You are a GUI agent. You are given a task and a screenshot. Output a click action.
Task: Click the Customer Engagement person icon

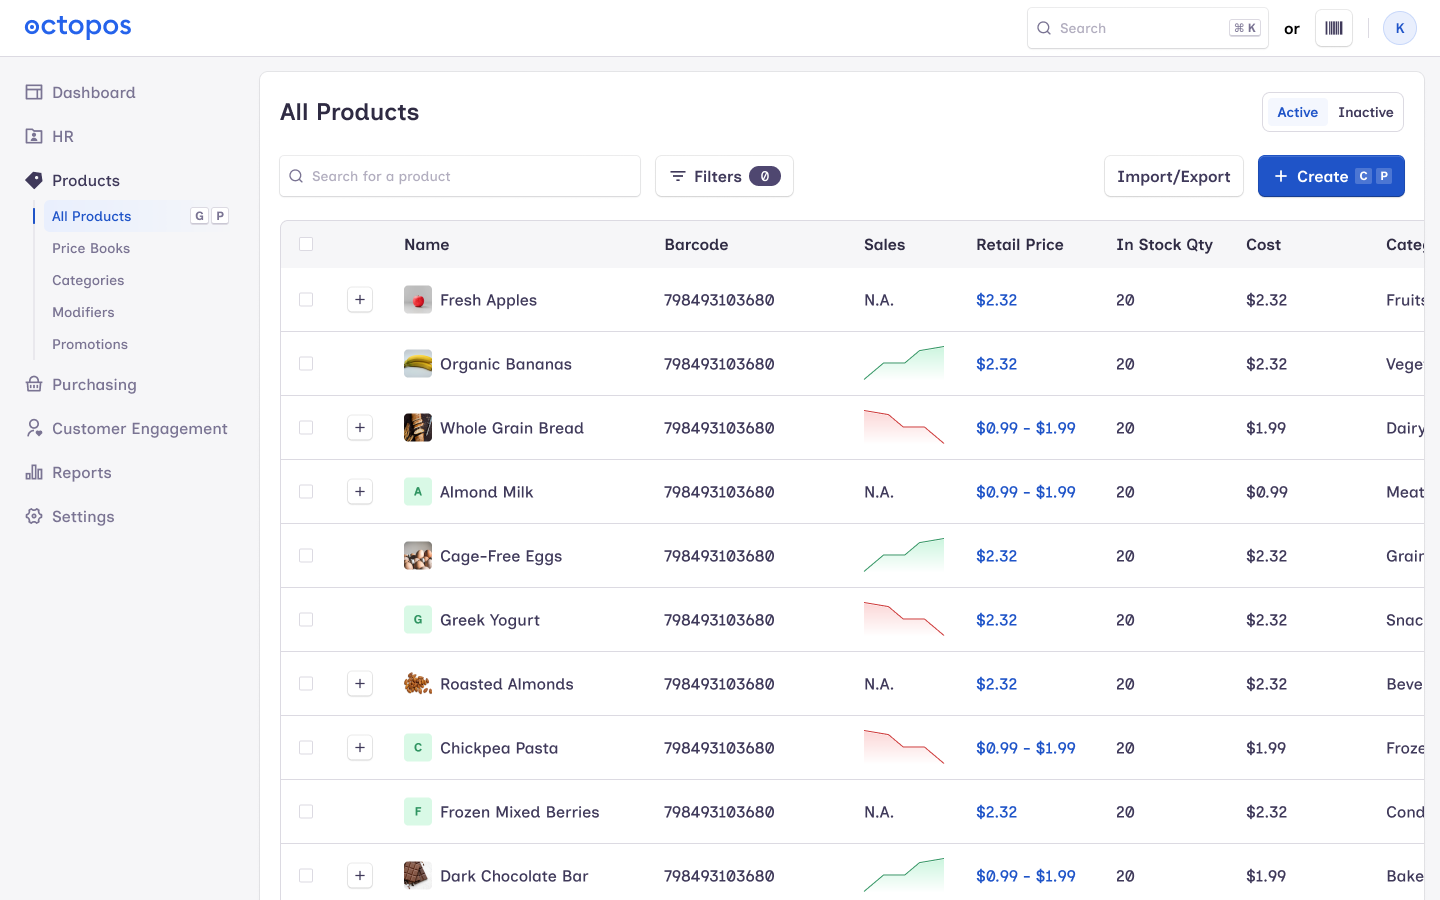(34, 428)
